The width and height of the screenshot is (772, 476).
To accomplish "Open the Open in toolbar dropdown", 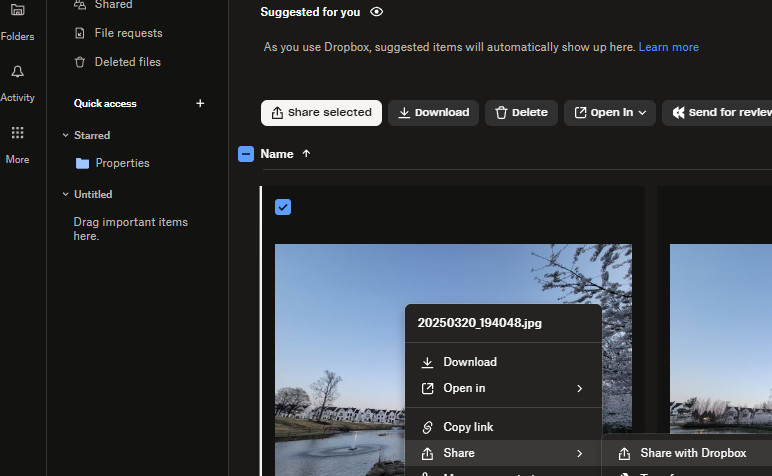I will tap(610, 113).
